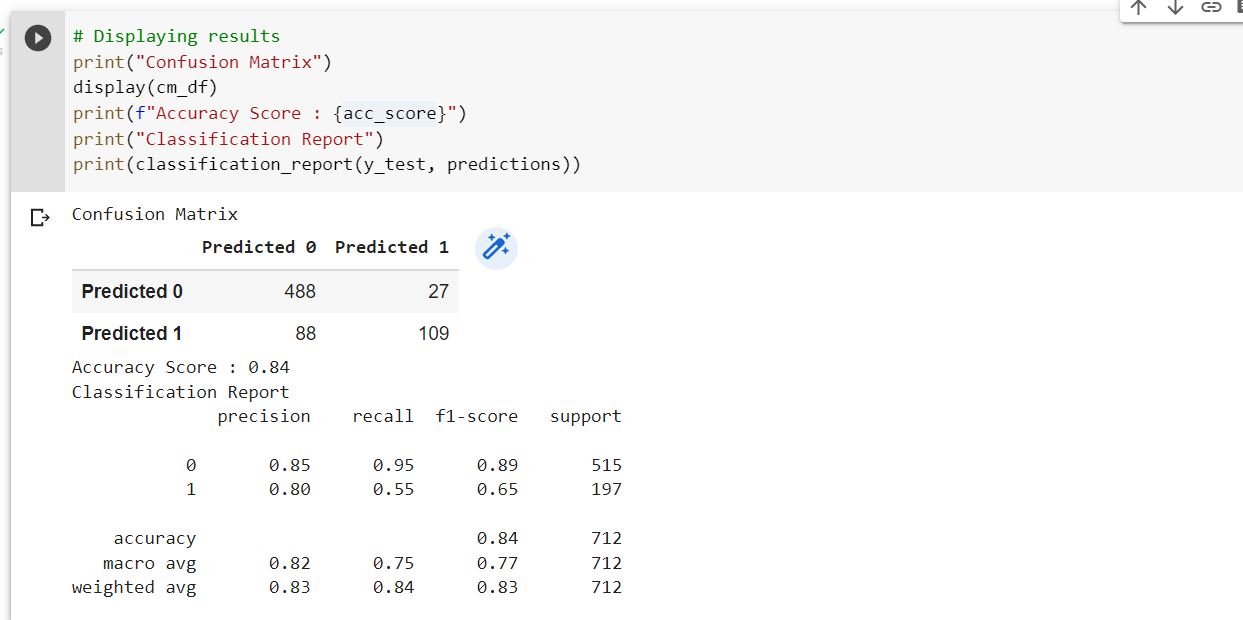The height and width of the screenshot is (620, 1243).
Task: Click the 'Predicted 0' row label
Action: [132, 291]
